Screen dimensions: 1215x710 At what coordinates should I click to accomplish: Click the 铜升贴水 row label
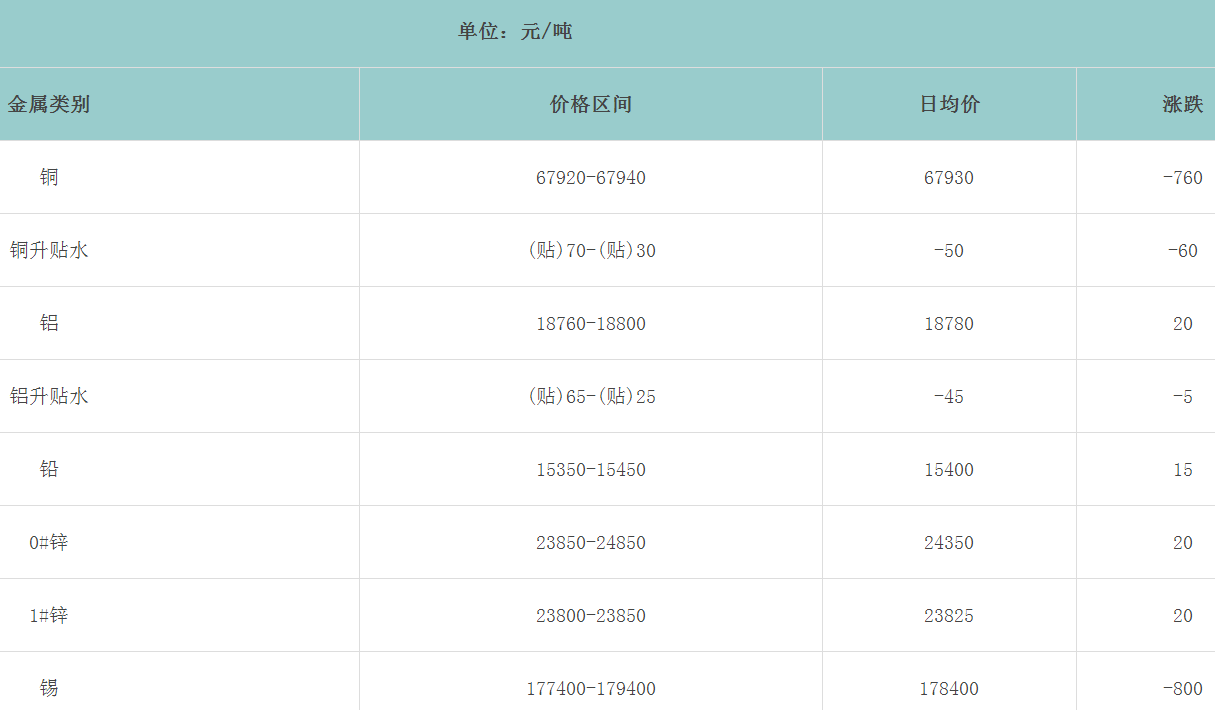49,250
